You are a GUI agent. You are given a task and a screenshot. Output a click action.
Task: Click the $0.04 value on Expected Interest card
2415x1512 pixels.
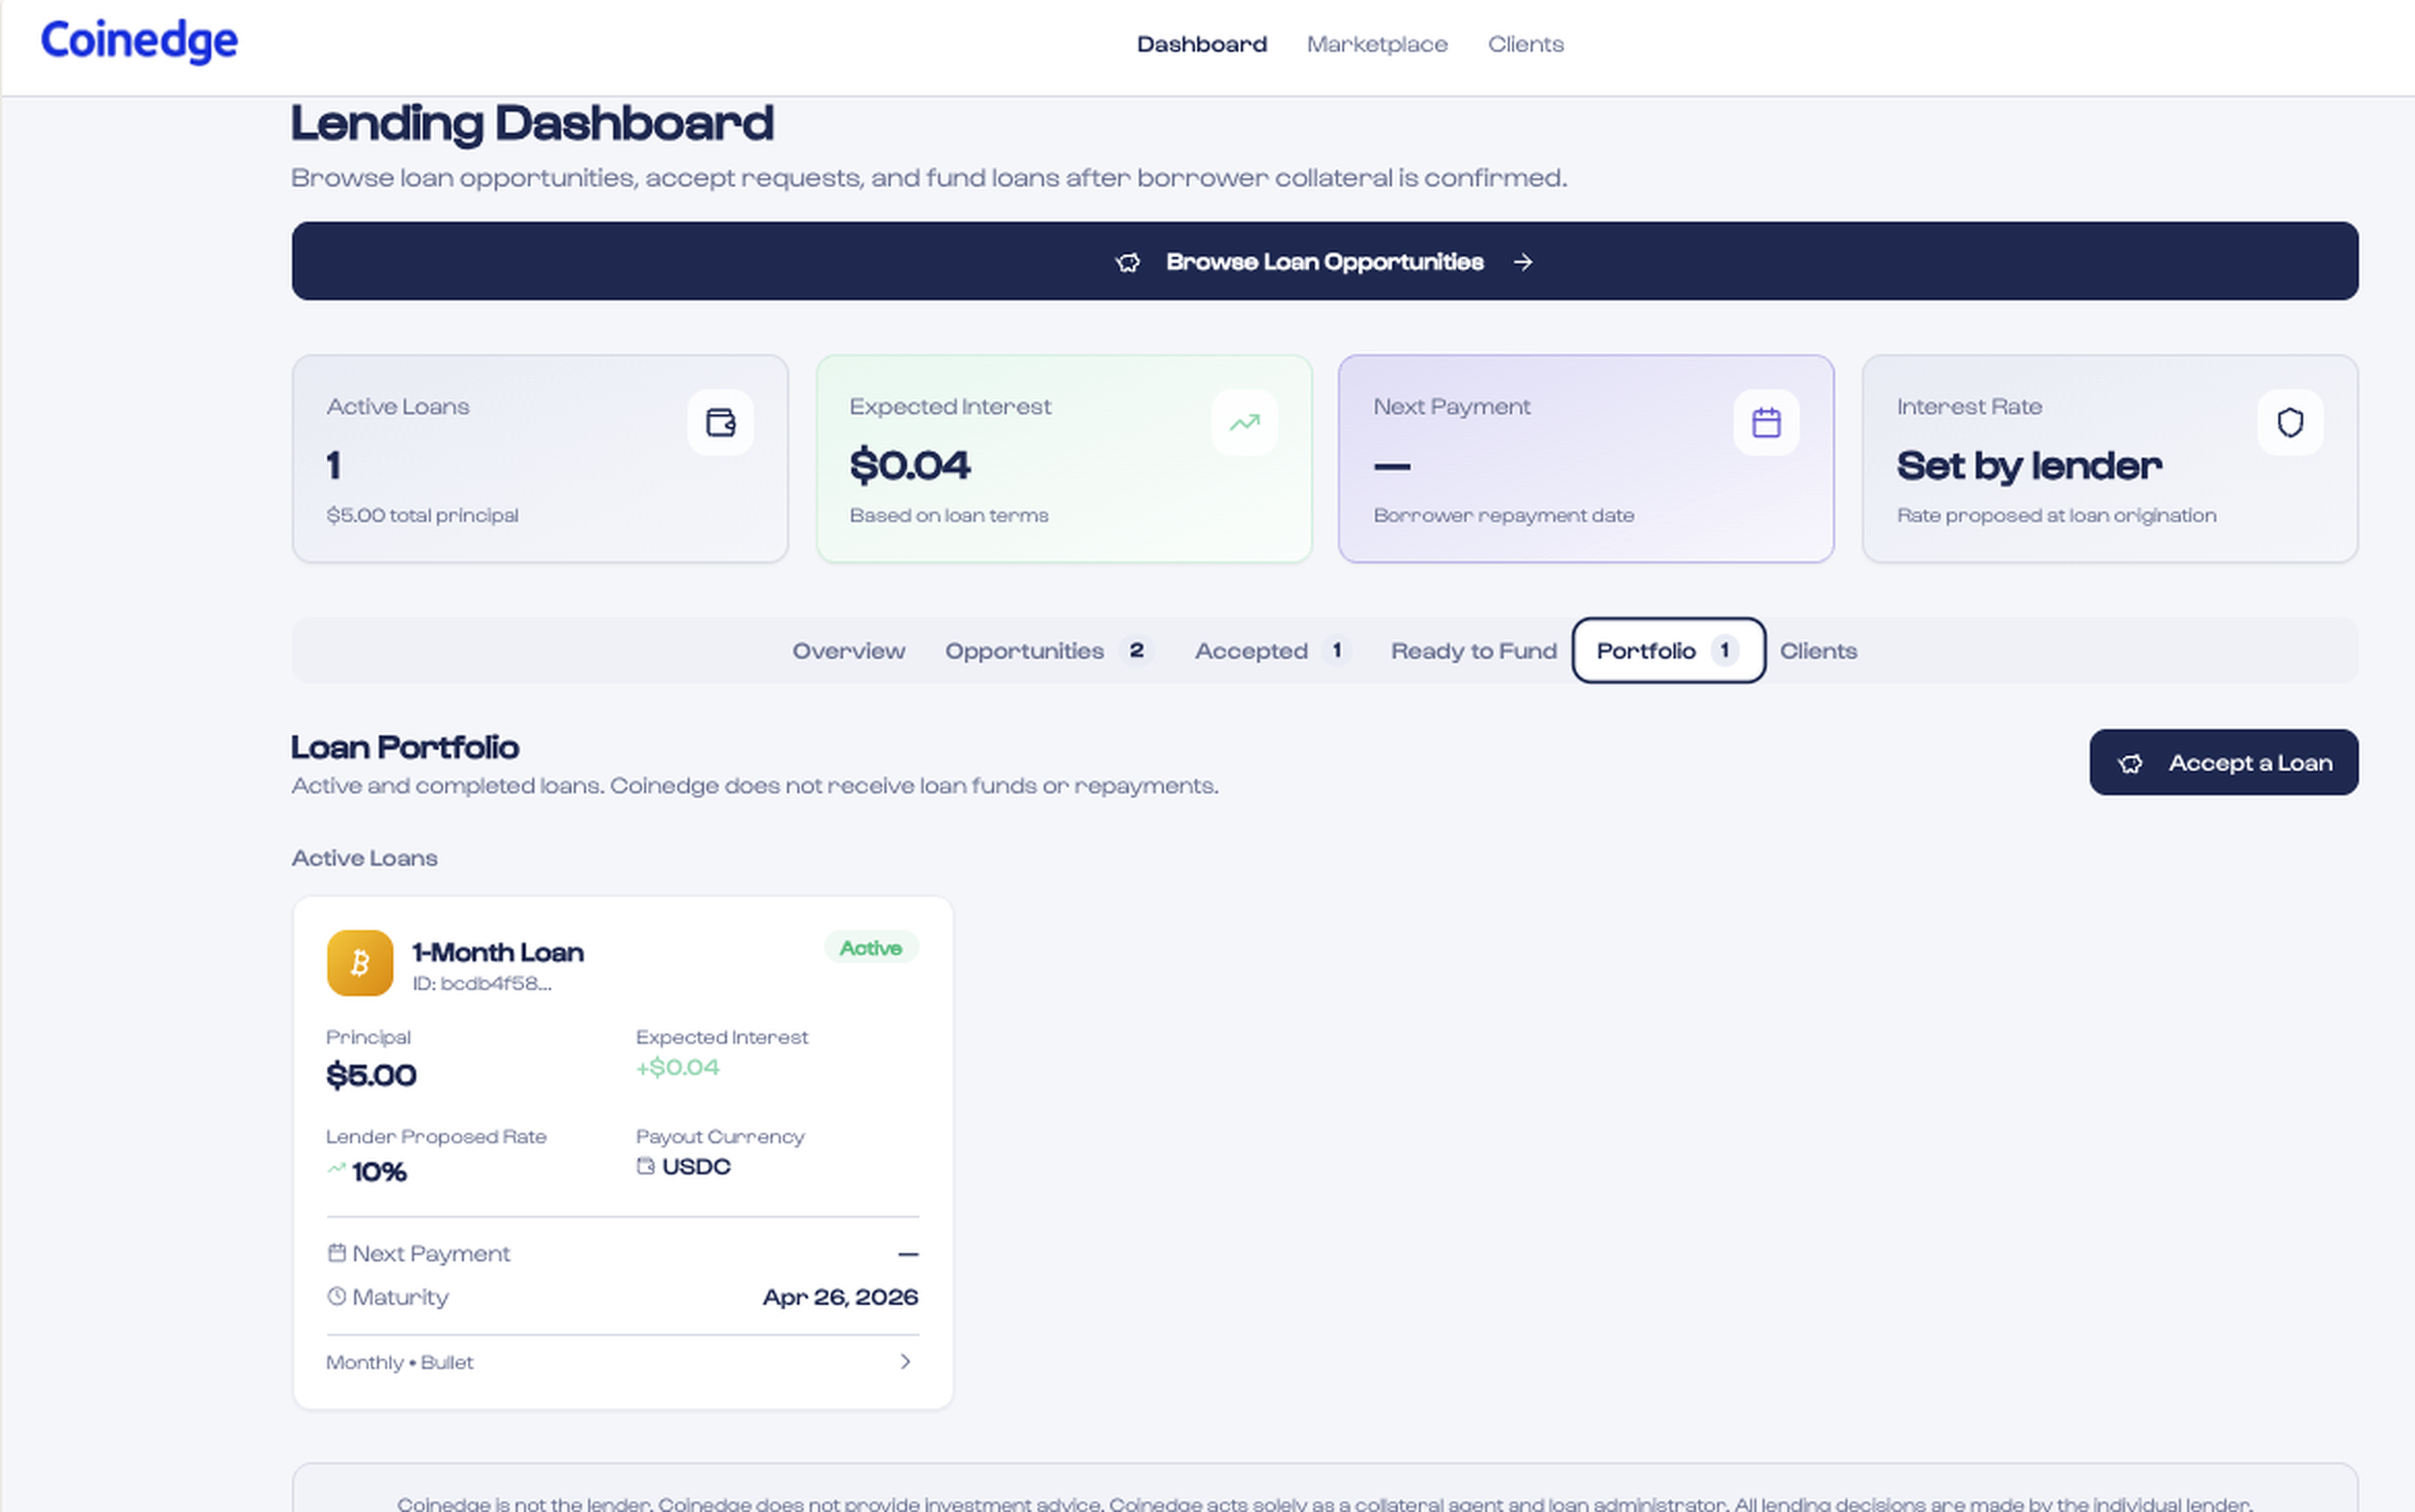click(909, 465)
